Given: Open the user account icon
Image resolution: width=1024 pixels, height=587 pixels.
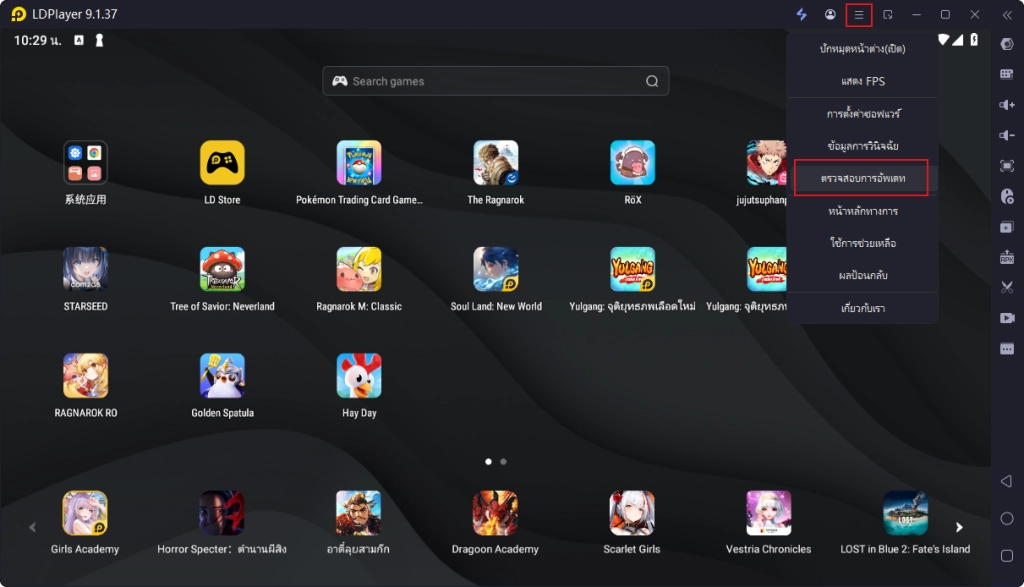Looking at the screenshot, I should [x=830, y=14].
